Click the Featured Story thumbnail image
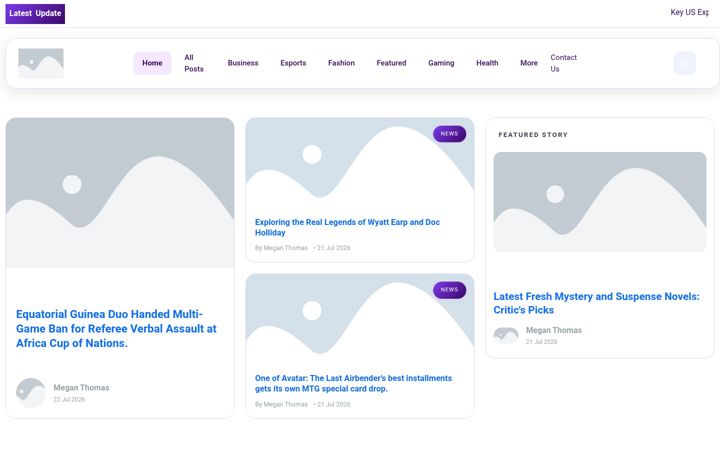The width and height of the screenshot is (720, 450). point(600,202)
